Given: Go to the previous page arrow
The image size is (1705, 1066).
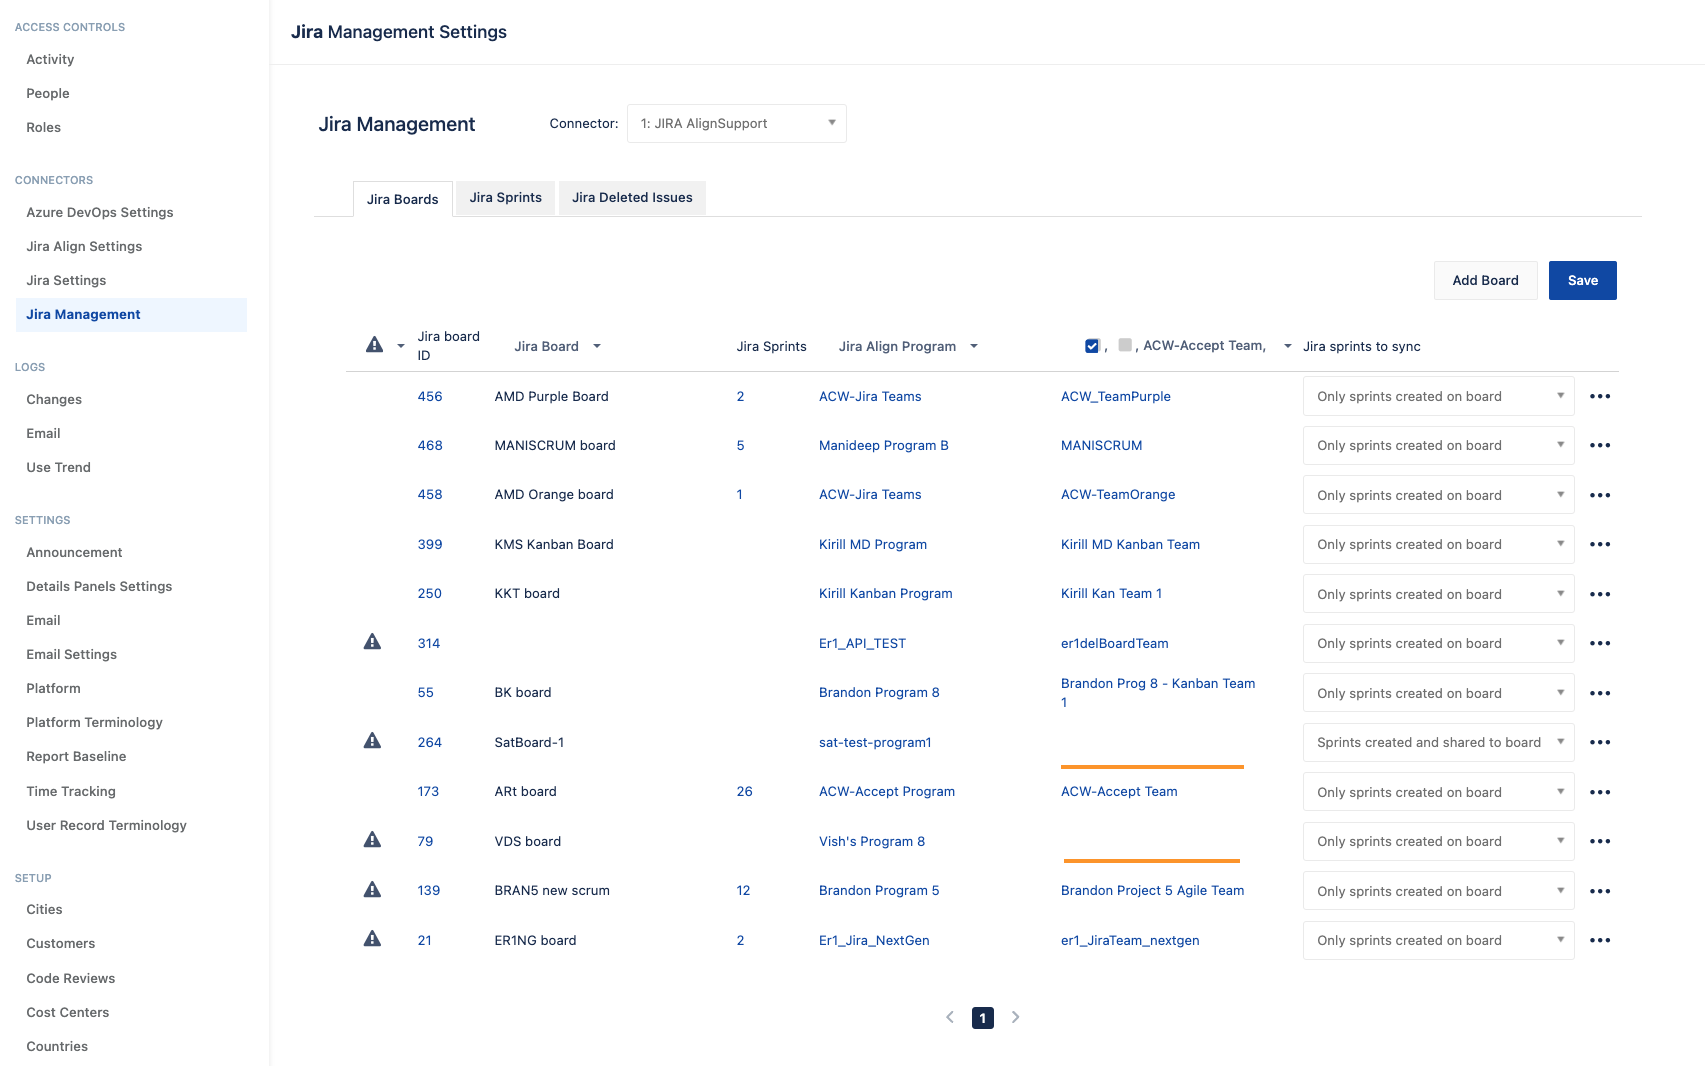Looking at the screenshot, I should tap(950, 1017).
